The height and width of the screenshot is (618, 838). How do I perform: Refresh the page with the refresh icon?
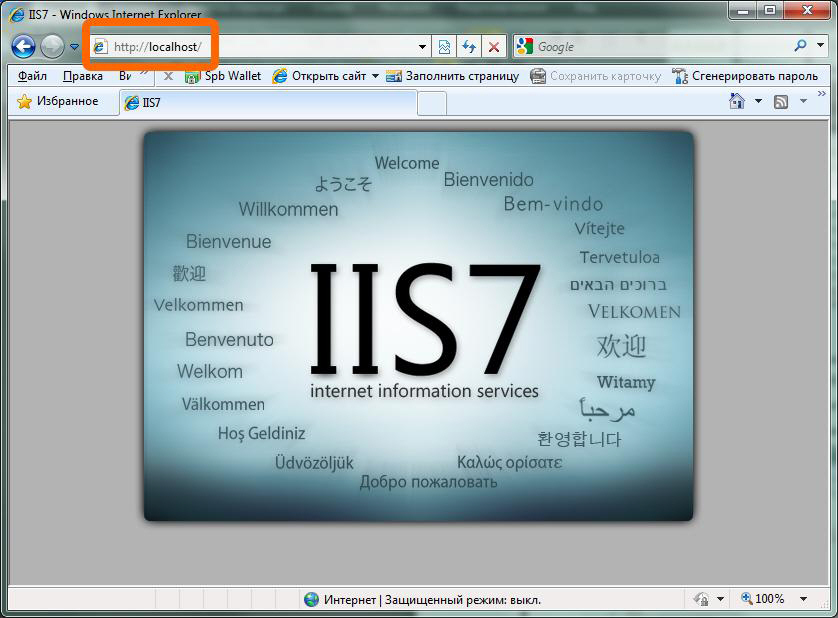click(x=469, y=47)
